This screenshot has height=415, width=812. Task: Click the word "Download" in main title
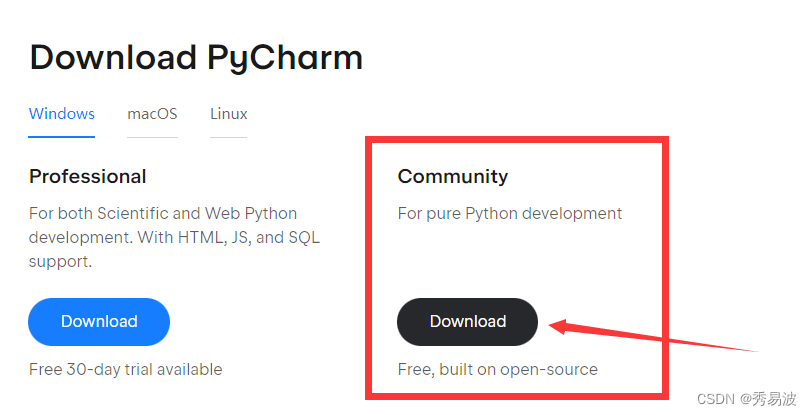coord(111,57)
